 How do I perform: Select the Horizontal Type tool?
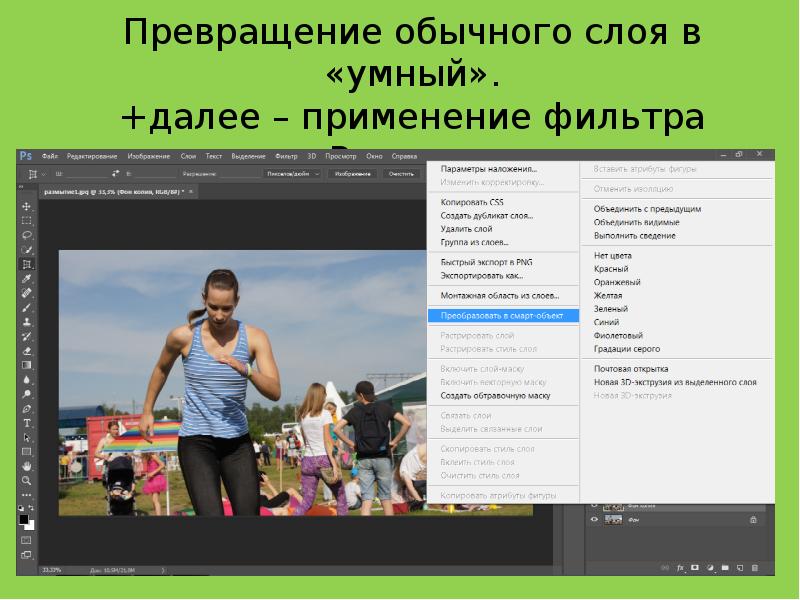26,423
